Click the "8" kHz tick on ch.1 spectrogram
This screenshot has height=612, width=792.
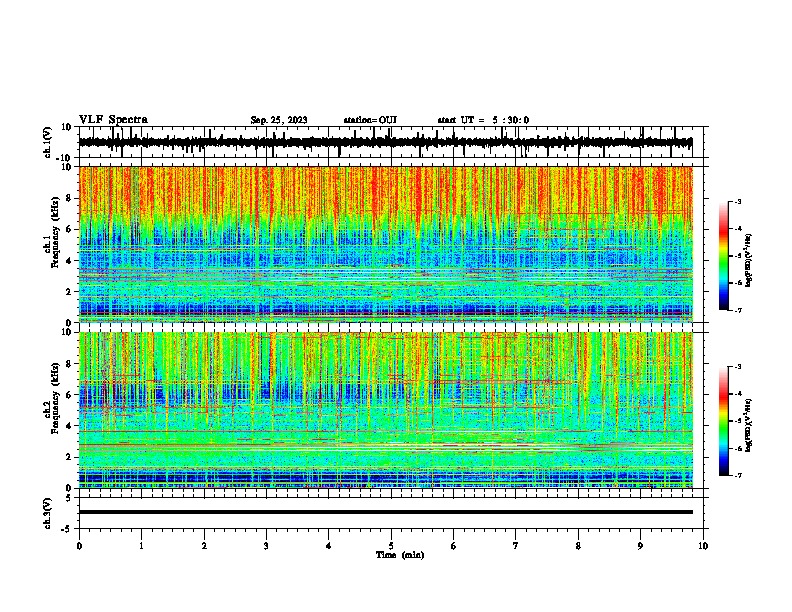coord(70,198)
